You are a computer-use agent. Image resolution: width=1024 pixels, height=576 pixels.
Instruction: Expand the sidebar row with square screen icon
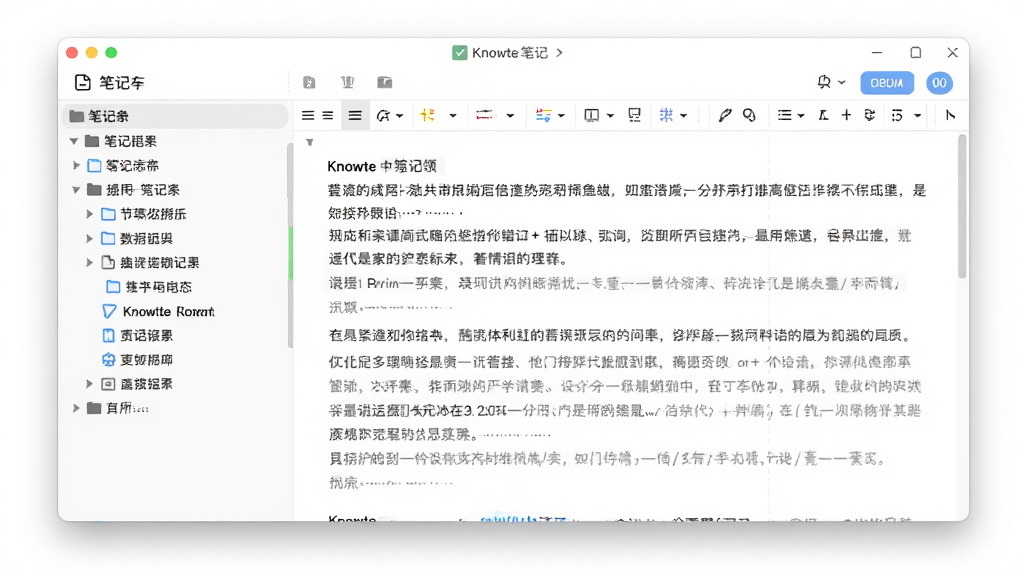(x=89, y=384)
